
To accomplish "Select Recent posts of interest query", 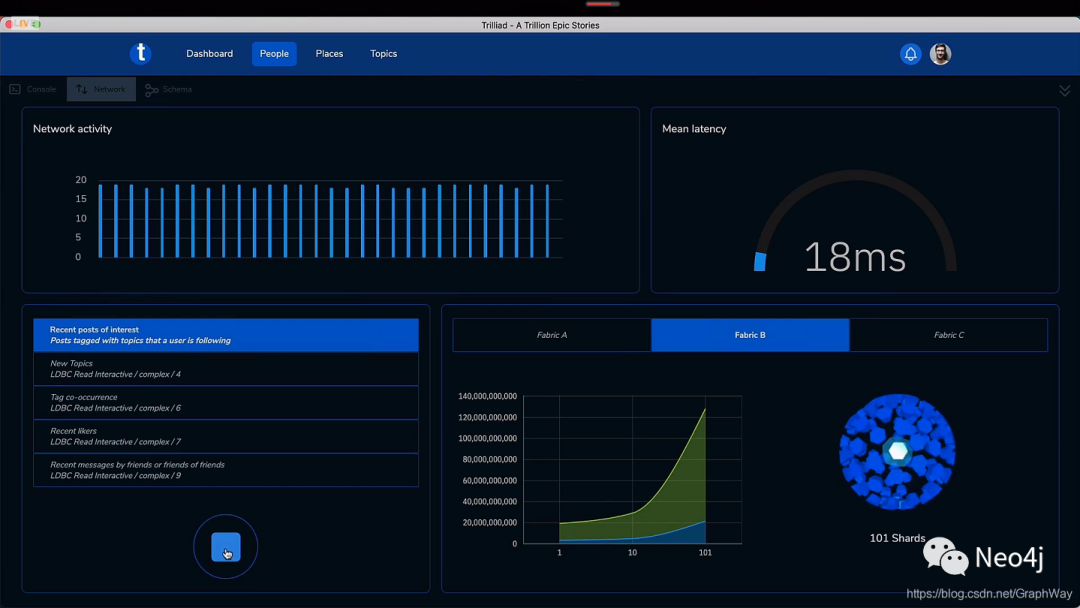I will tap(226, 335).
